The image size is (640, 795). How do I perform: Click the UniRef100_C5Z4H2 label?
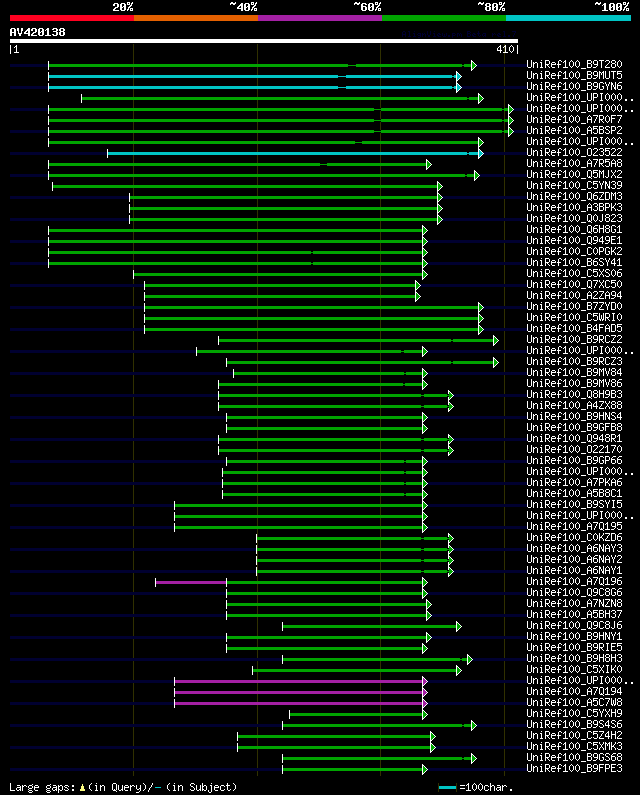pos(574,735)
